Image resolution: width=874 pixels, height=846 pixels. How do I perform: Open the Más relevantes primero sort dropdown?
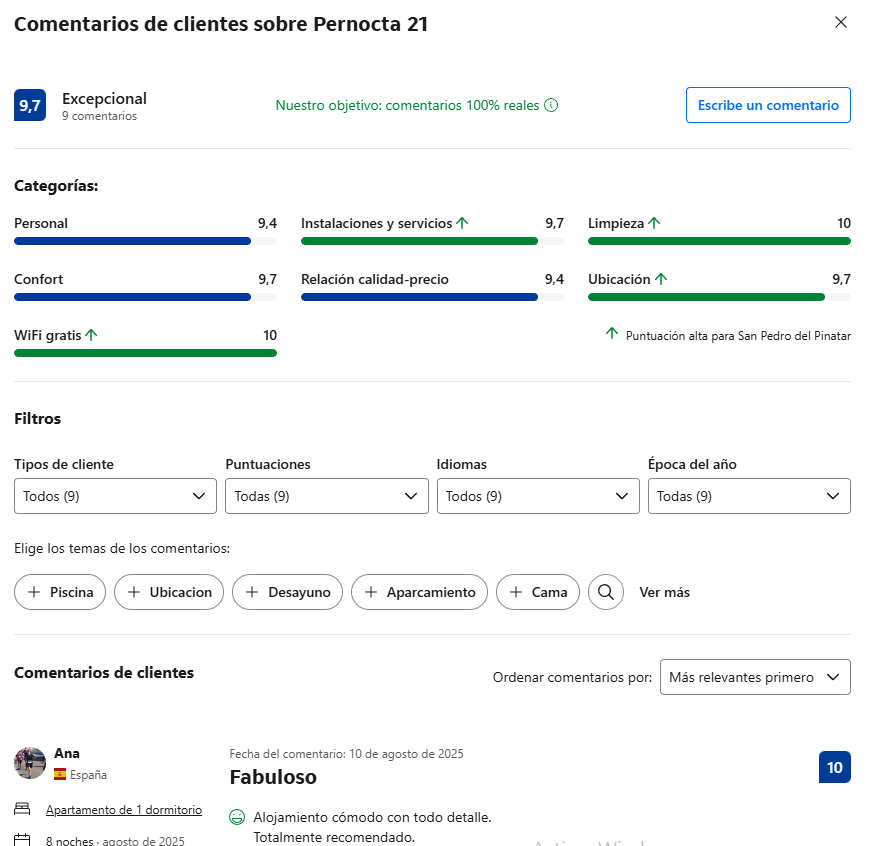coord(755,677)
